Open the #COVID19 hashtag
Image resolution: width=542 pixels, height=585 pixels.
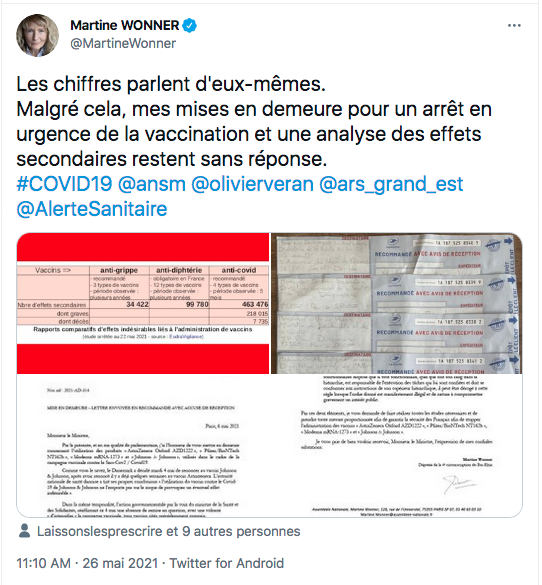[x=64, y=184]
